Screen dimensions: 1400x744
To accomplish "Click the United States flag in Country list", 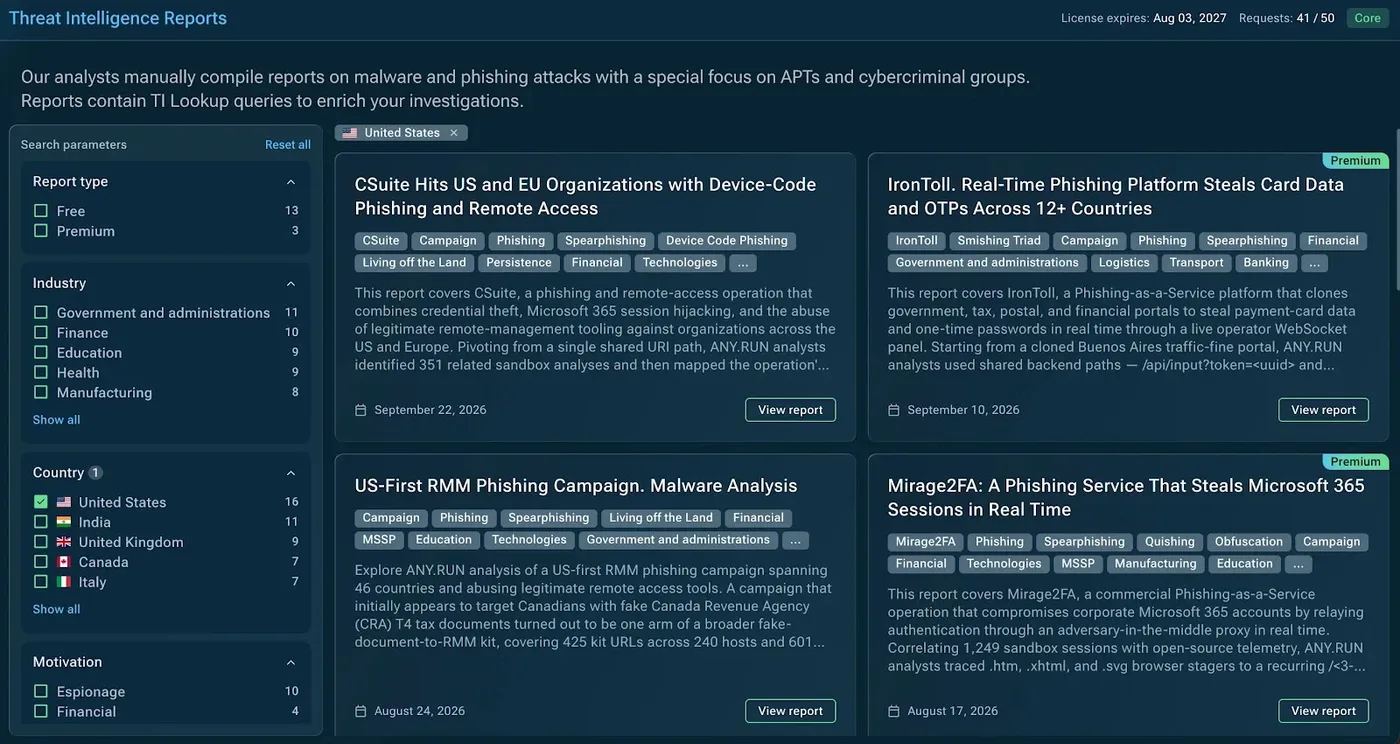I will tap(64, 502).
